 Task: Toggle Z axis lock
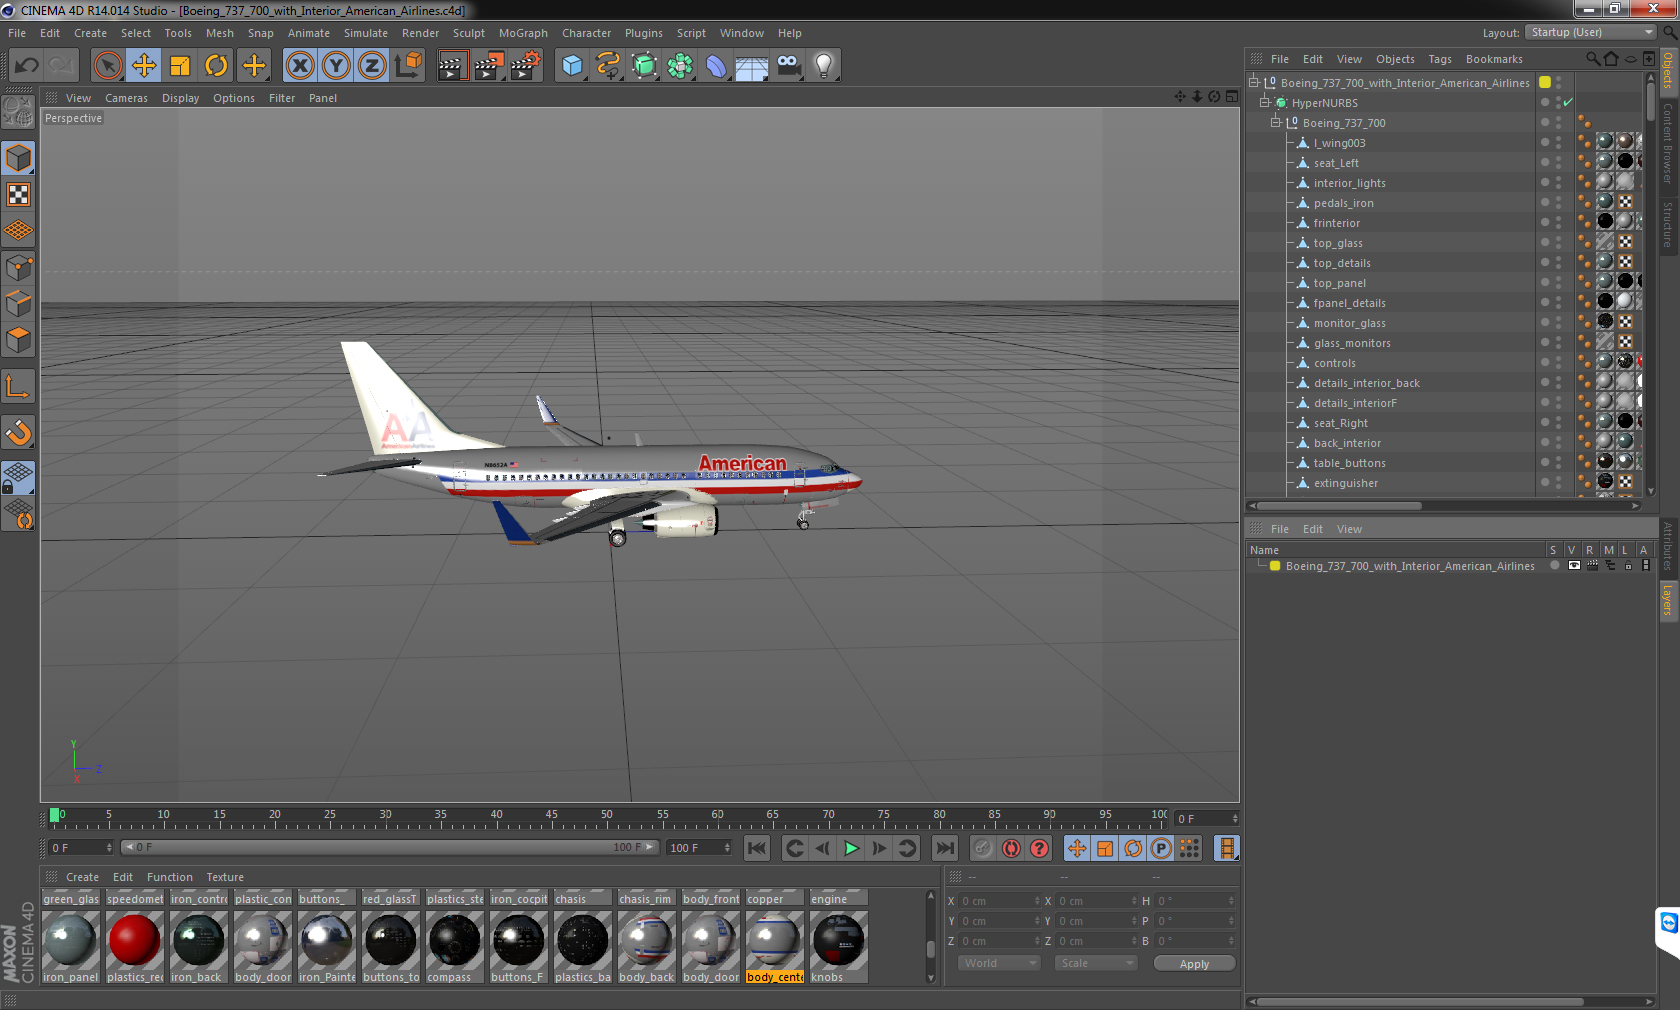372,66
